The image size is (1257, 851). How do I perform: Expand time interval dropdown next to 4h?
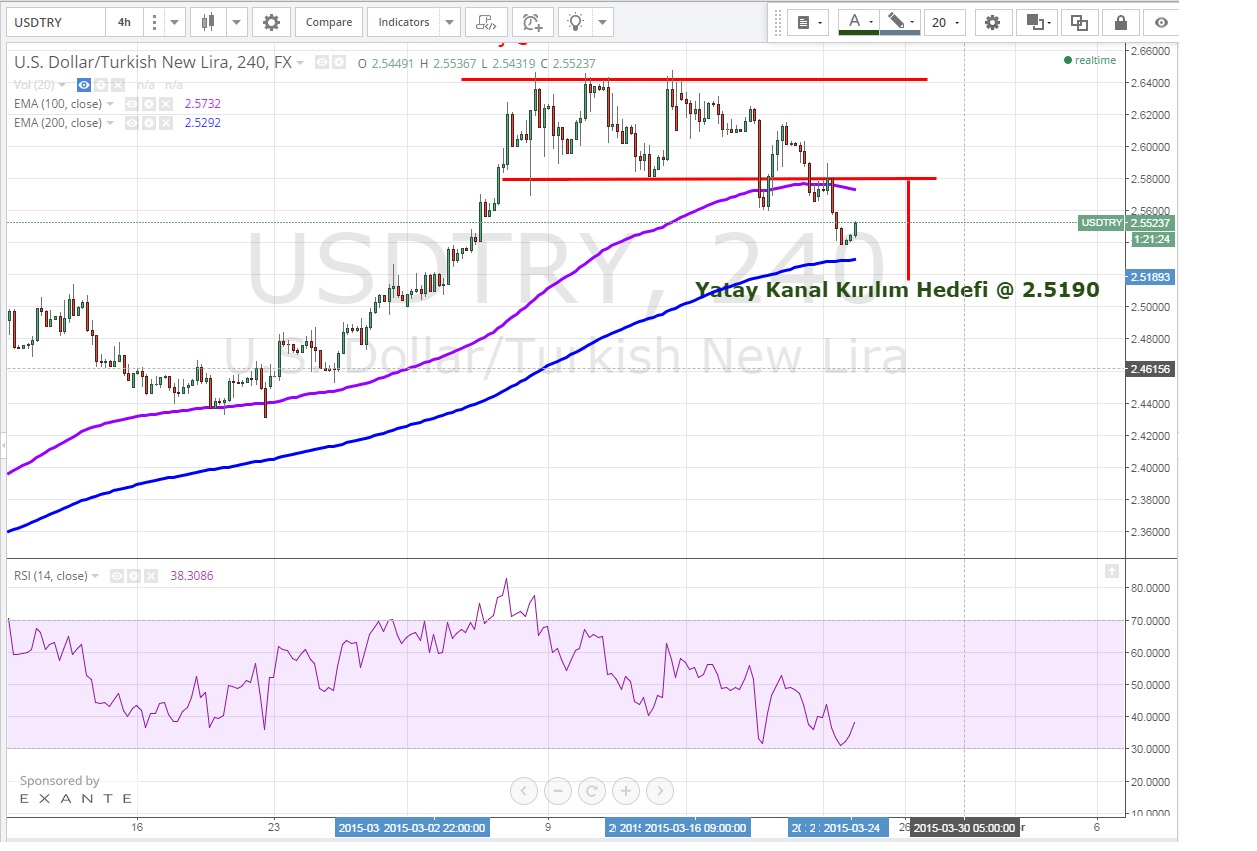pos(174,22)
